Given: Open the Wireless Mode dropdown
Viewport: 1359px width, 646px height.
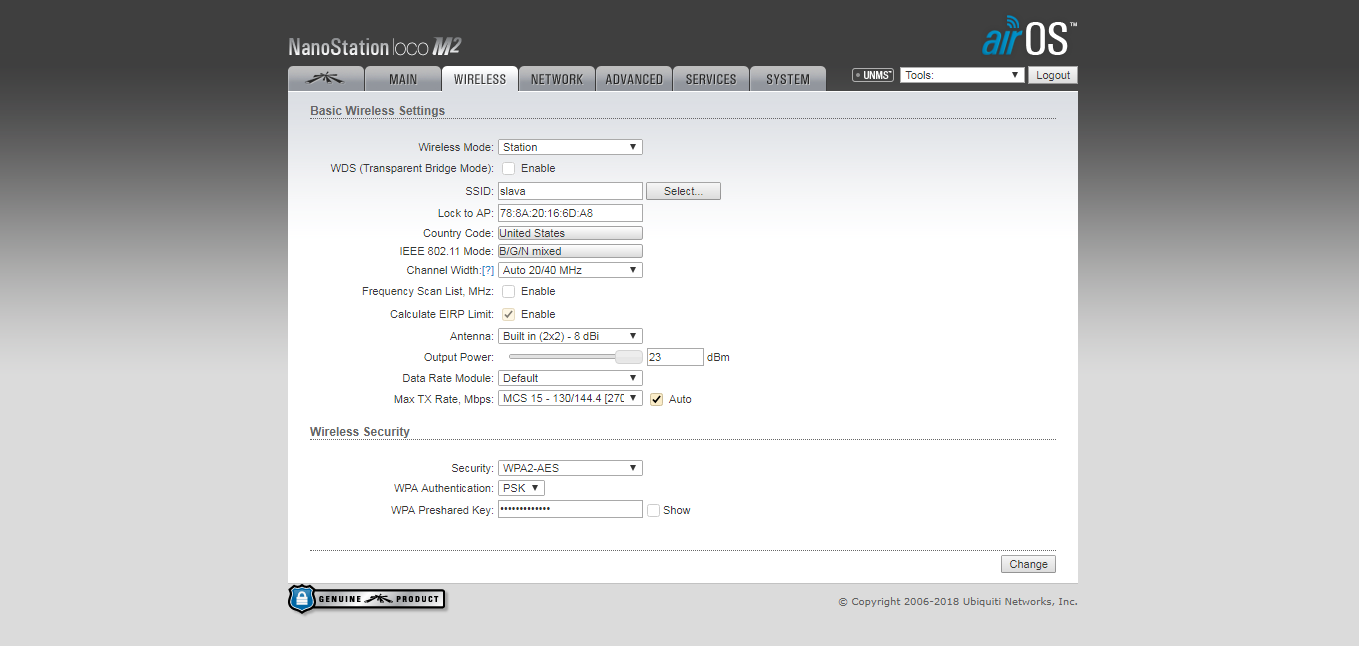Looking at the screenshot, I should 570,147.
